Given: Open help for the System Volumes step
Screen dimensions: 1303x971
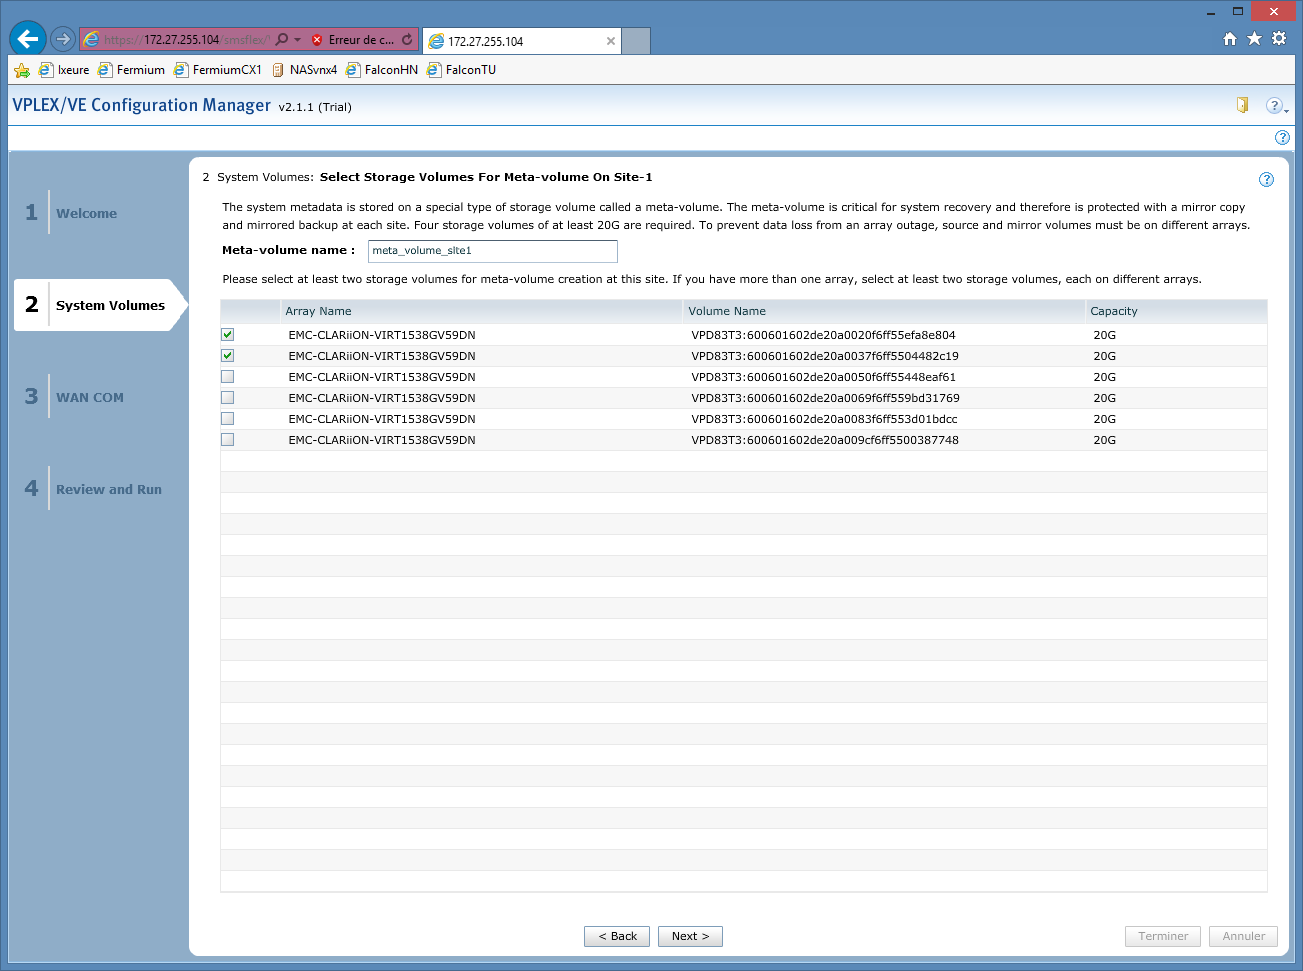Looking at the screenshot, I should click(x=1266, y=180).
